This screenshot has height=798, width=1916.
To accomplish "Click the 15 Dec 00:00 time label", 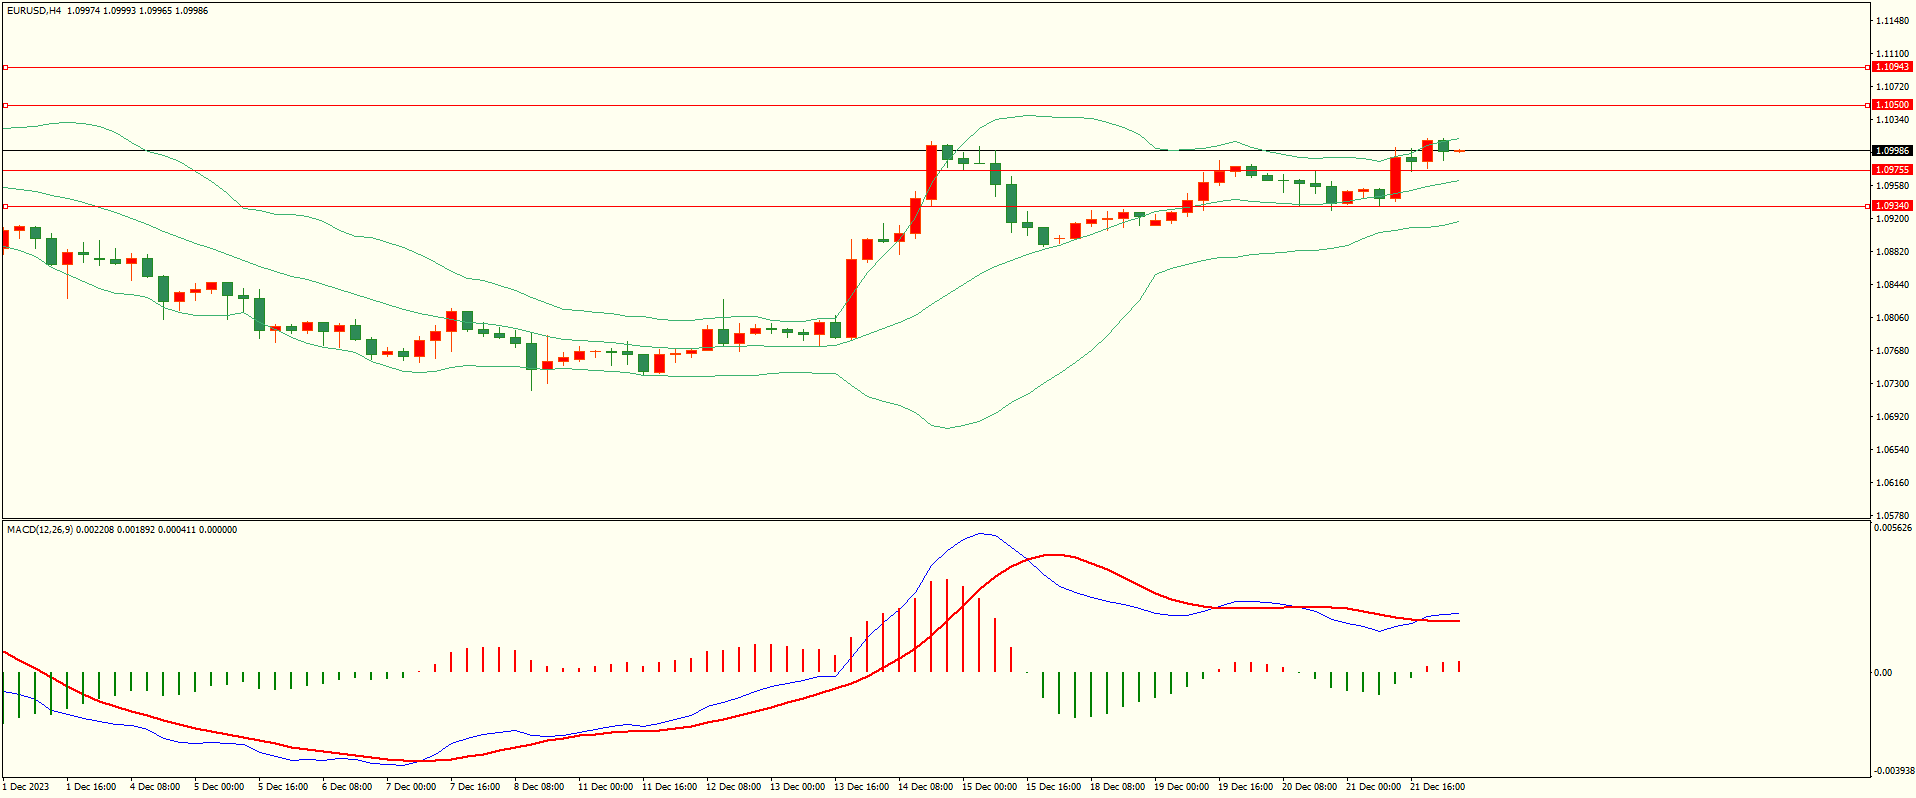I will [x=989, y=787].
